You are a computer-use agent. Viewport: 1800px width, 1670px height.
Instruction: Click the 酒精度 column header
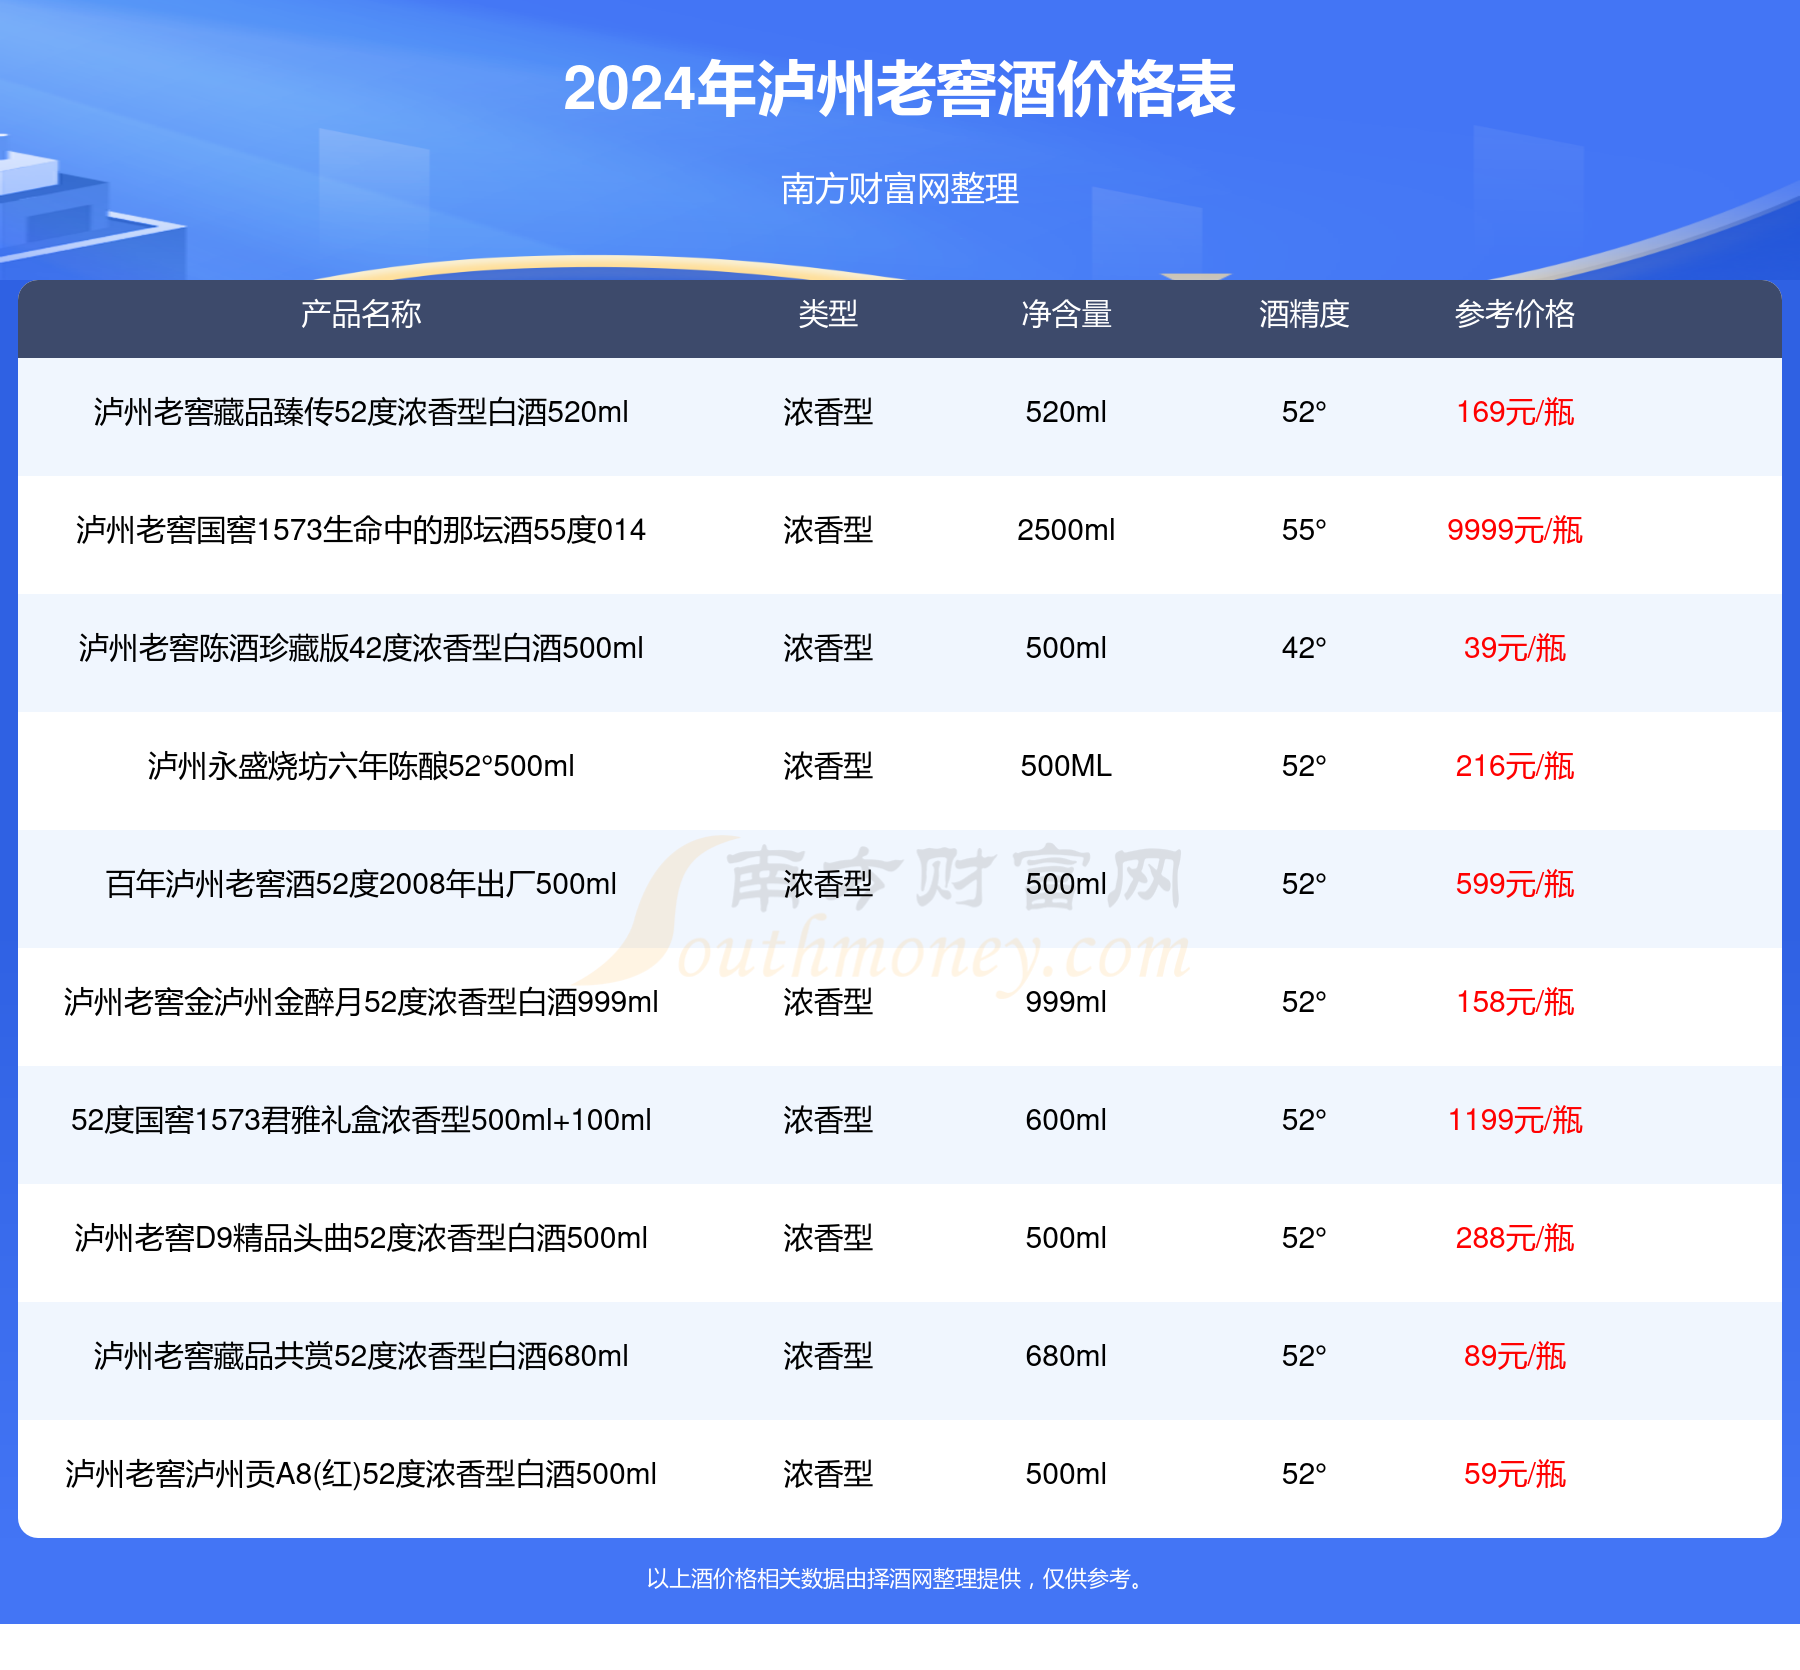click(1304, 314)
